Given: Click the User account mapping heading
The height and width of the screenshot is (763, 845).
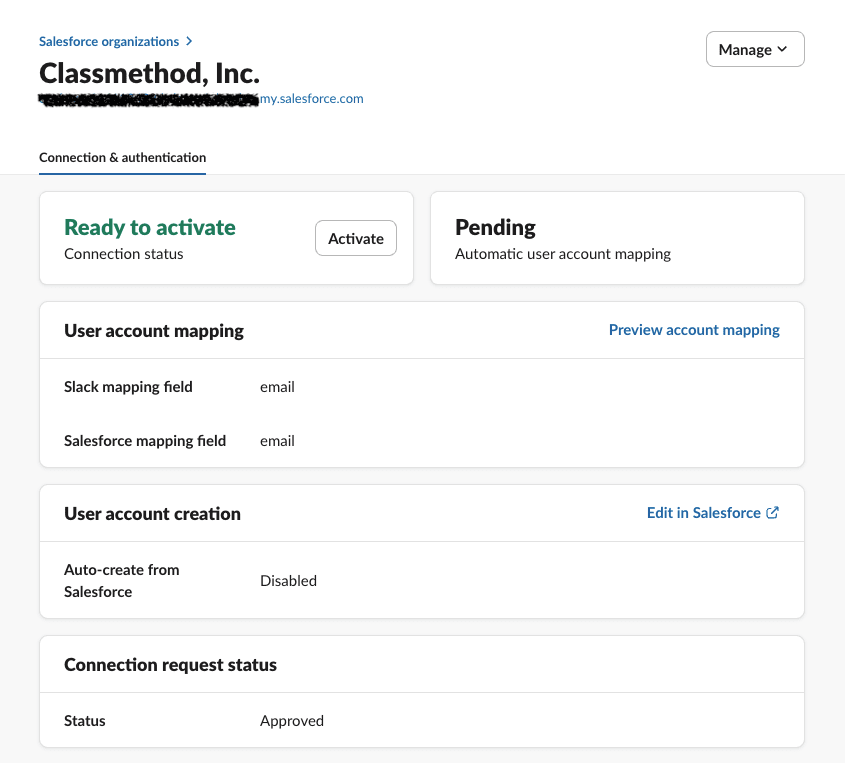Looking at the screenshot, I should [154, 331].
